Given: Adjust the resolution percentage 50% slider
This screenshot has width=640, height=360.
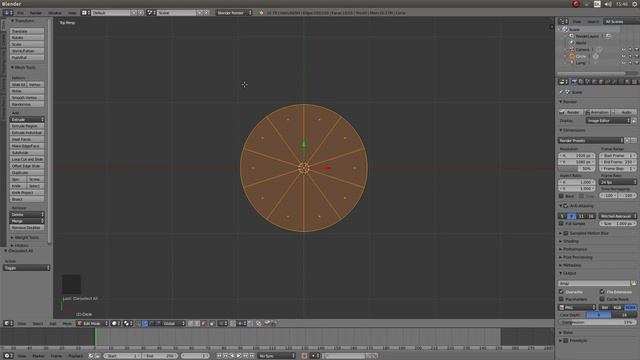Looking at the screenshot, I should [x=576, y=169].
